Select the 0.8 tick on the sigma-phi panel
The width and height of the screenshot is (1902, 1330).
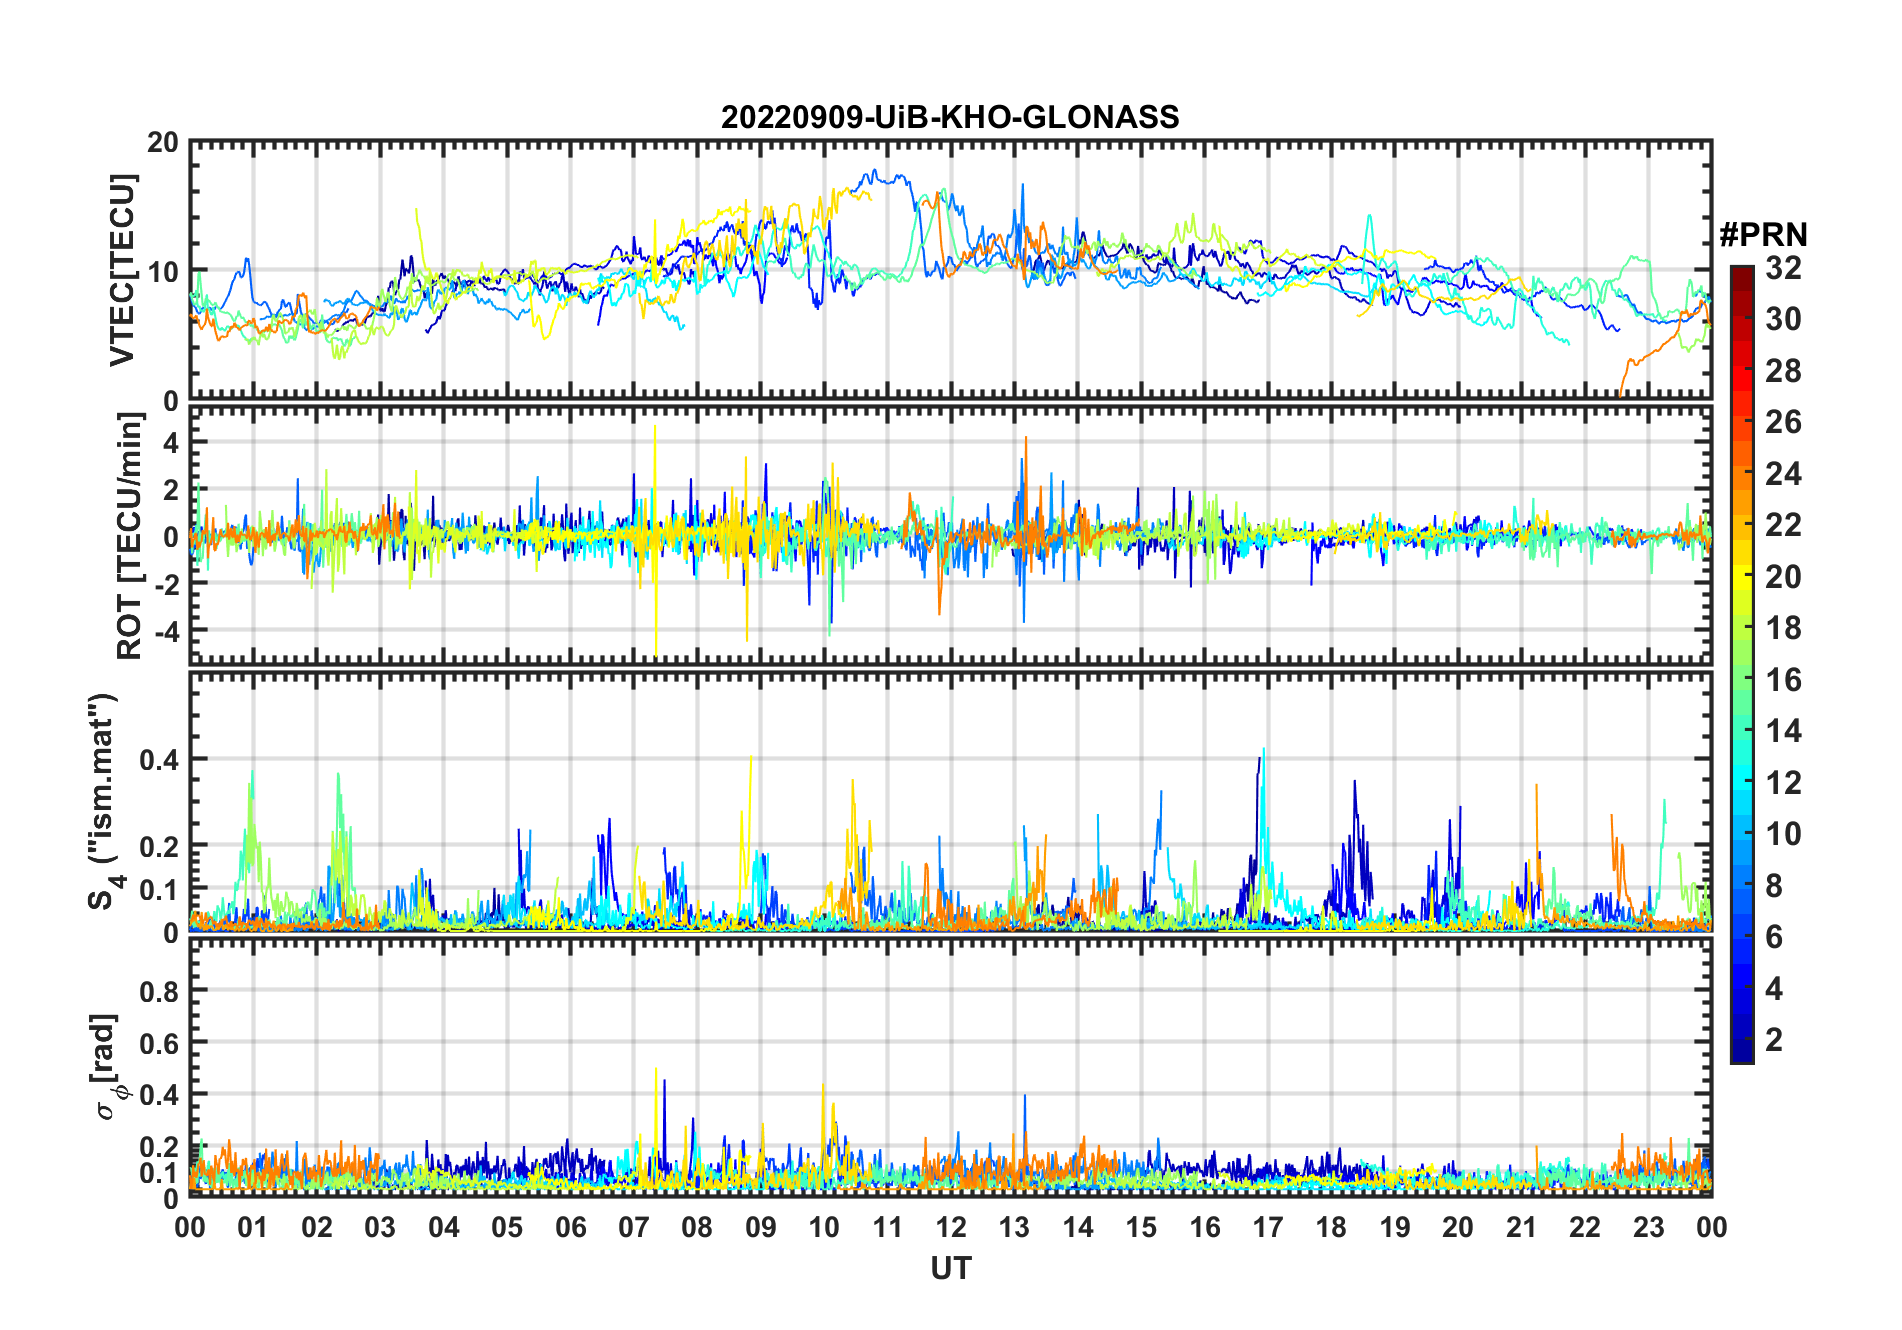coord(158,991)
